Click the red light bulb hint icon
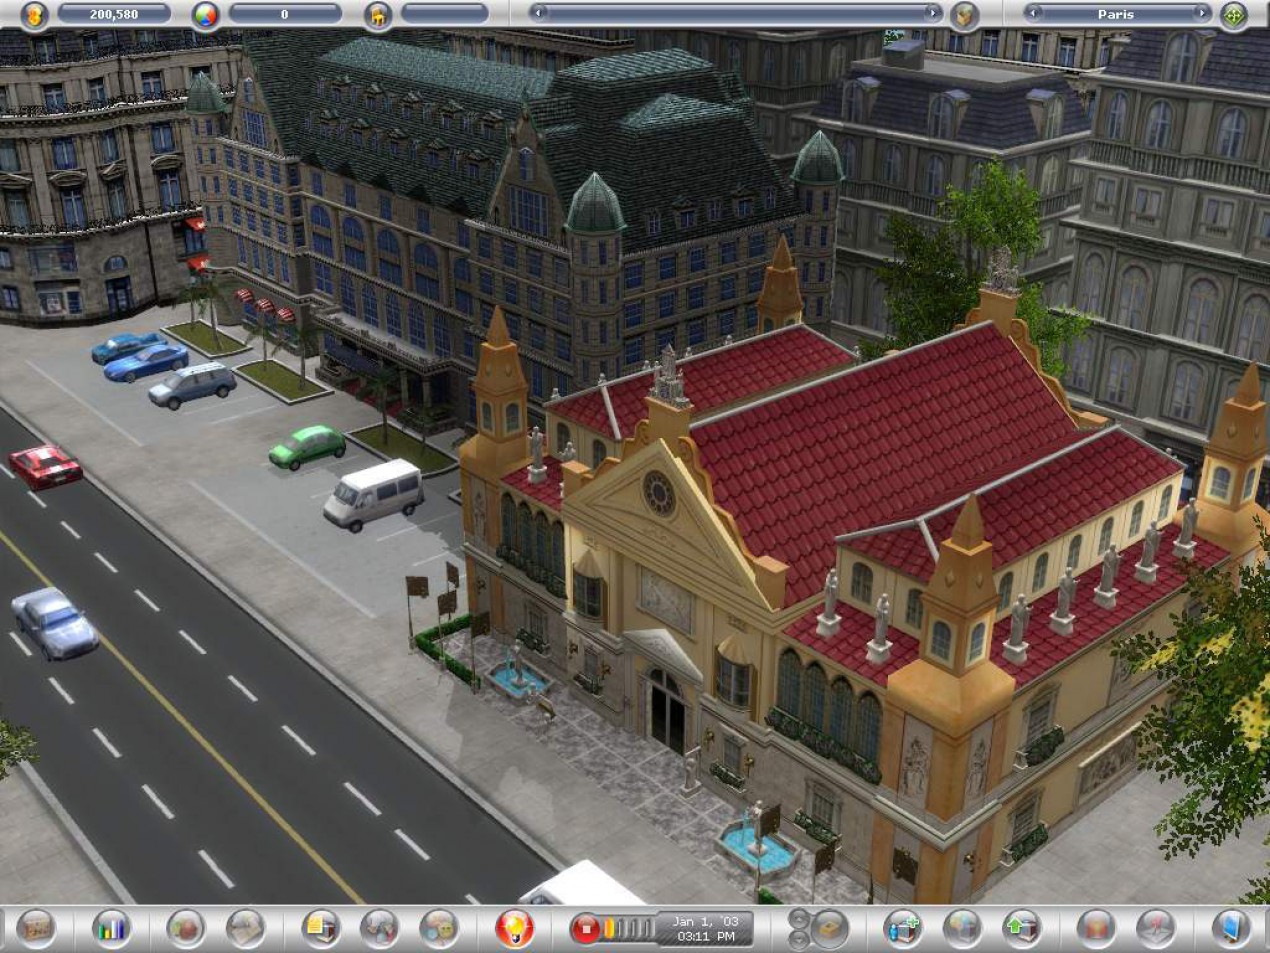Screen dimensions: 1270x953 tap(514, 929)
